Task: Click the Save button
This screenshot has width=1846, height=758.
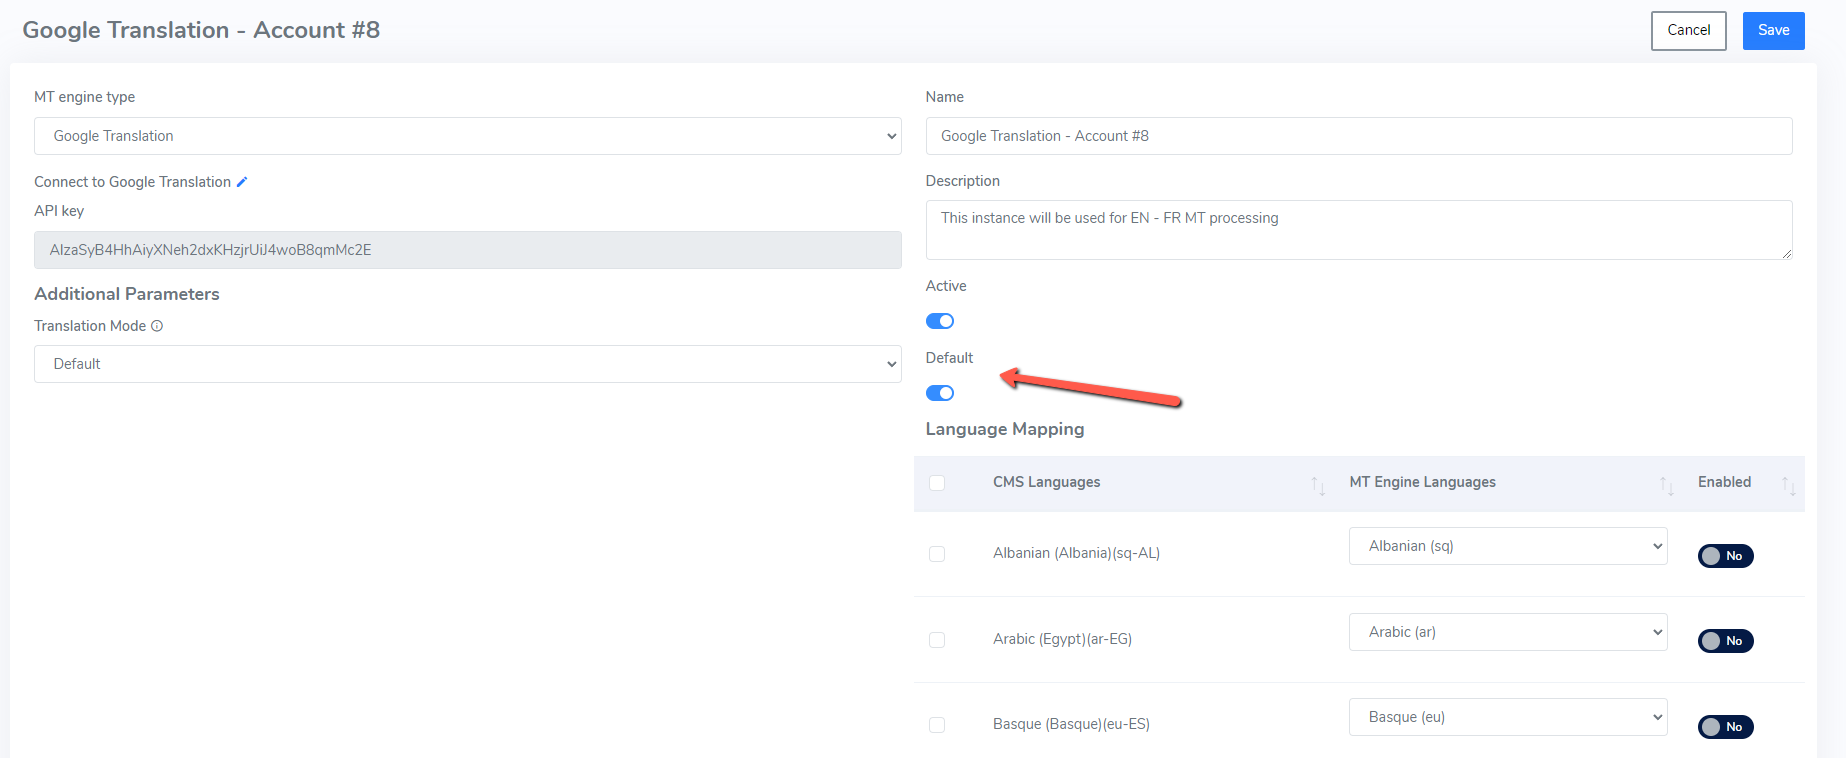Action: pyautogui.click(x=1774, y=31)
